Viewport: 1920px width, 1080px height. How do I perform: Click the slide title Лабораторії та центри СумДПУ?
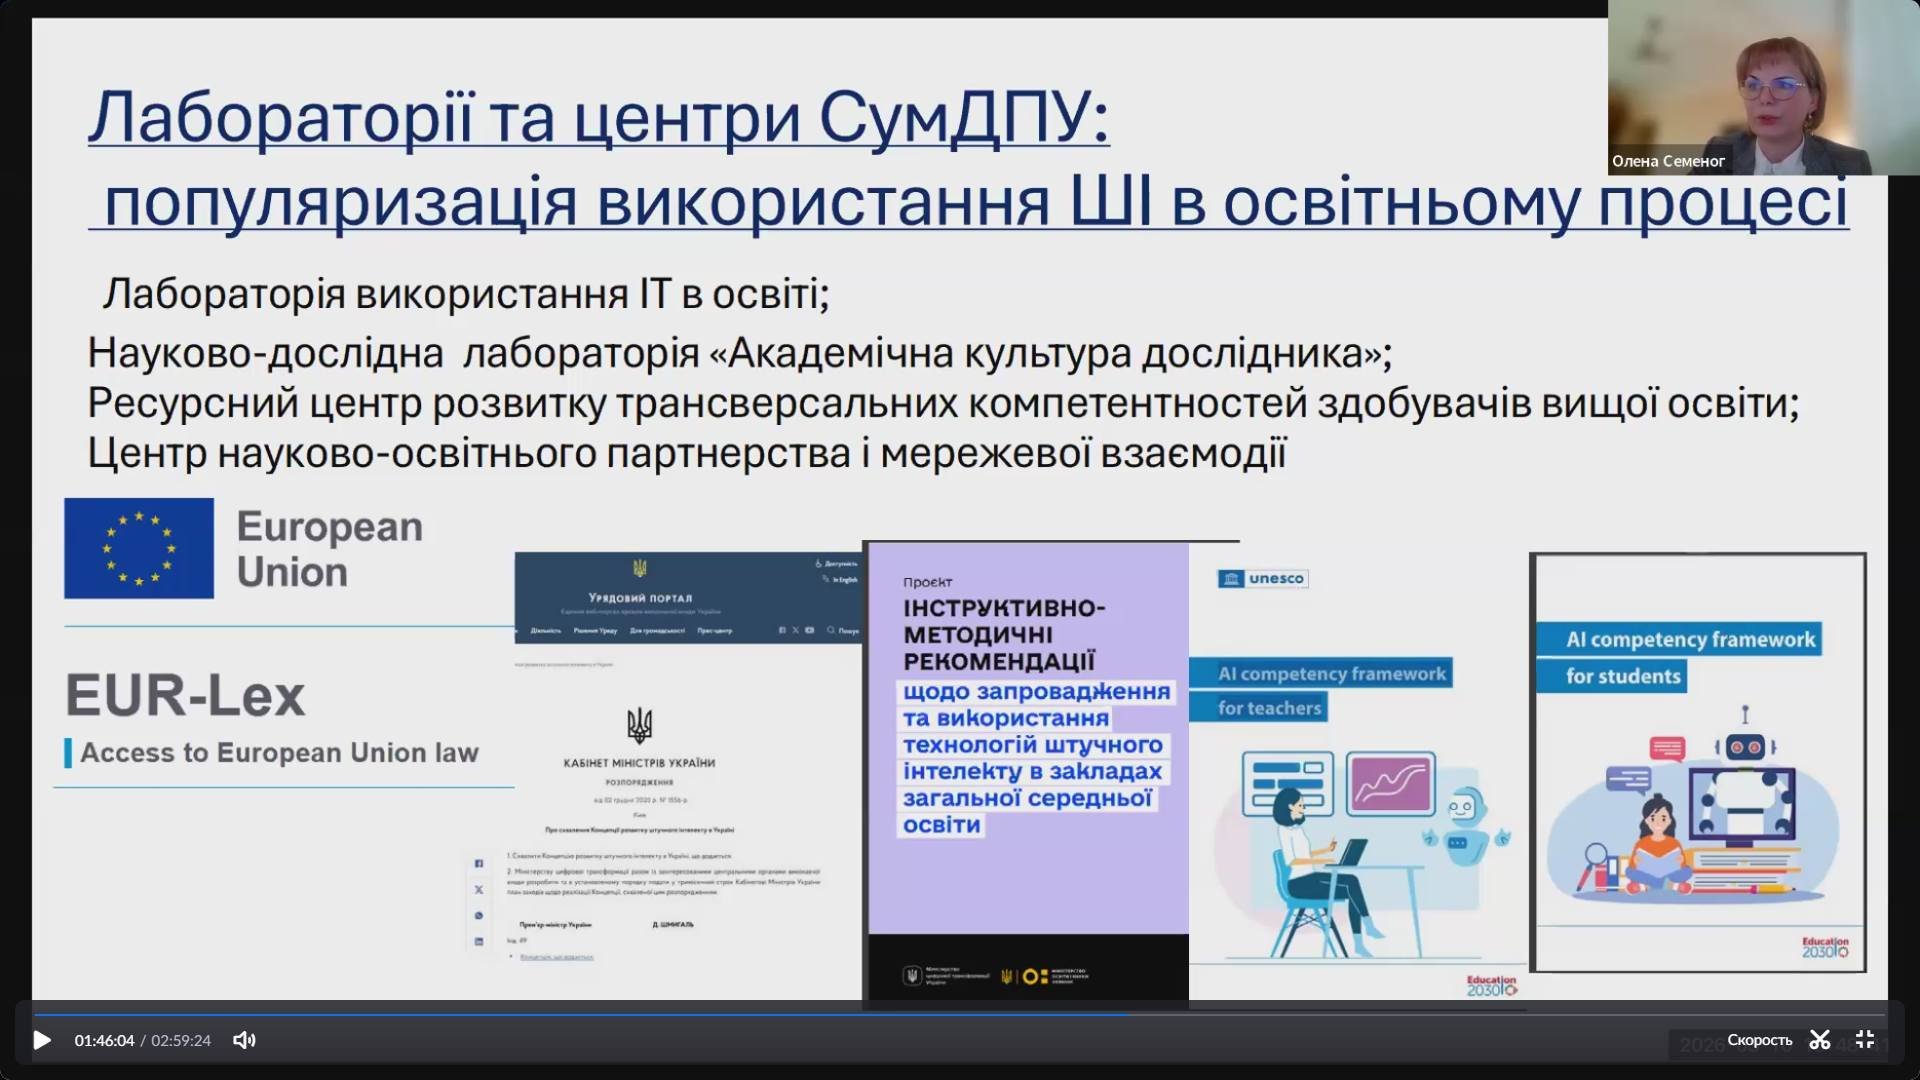click(598, 118)
